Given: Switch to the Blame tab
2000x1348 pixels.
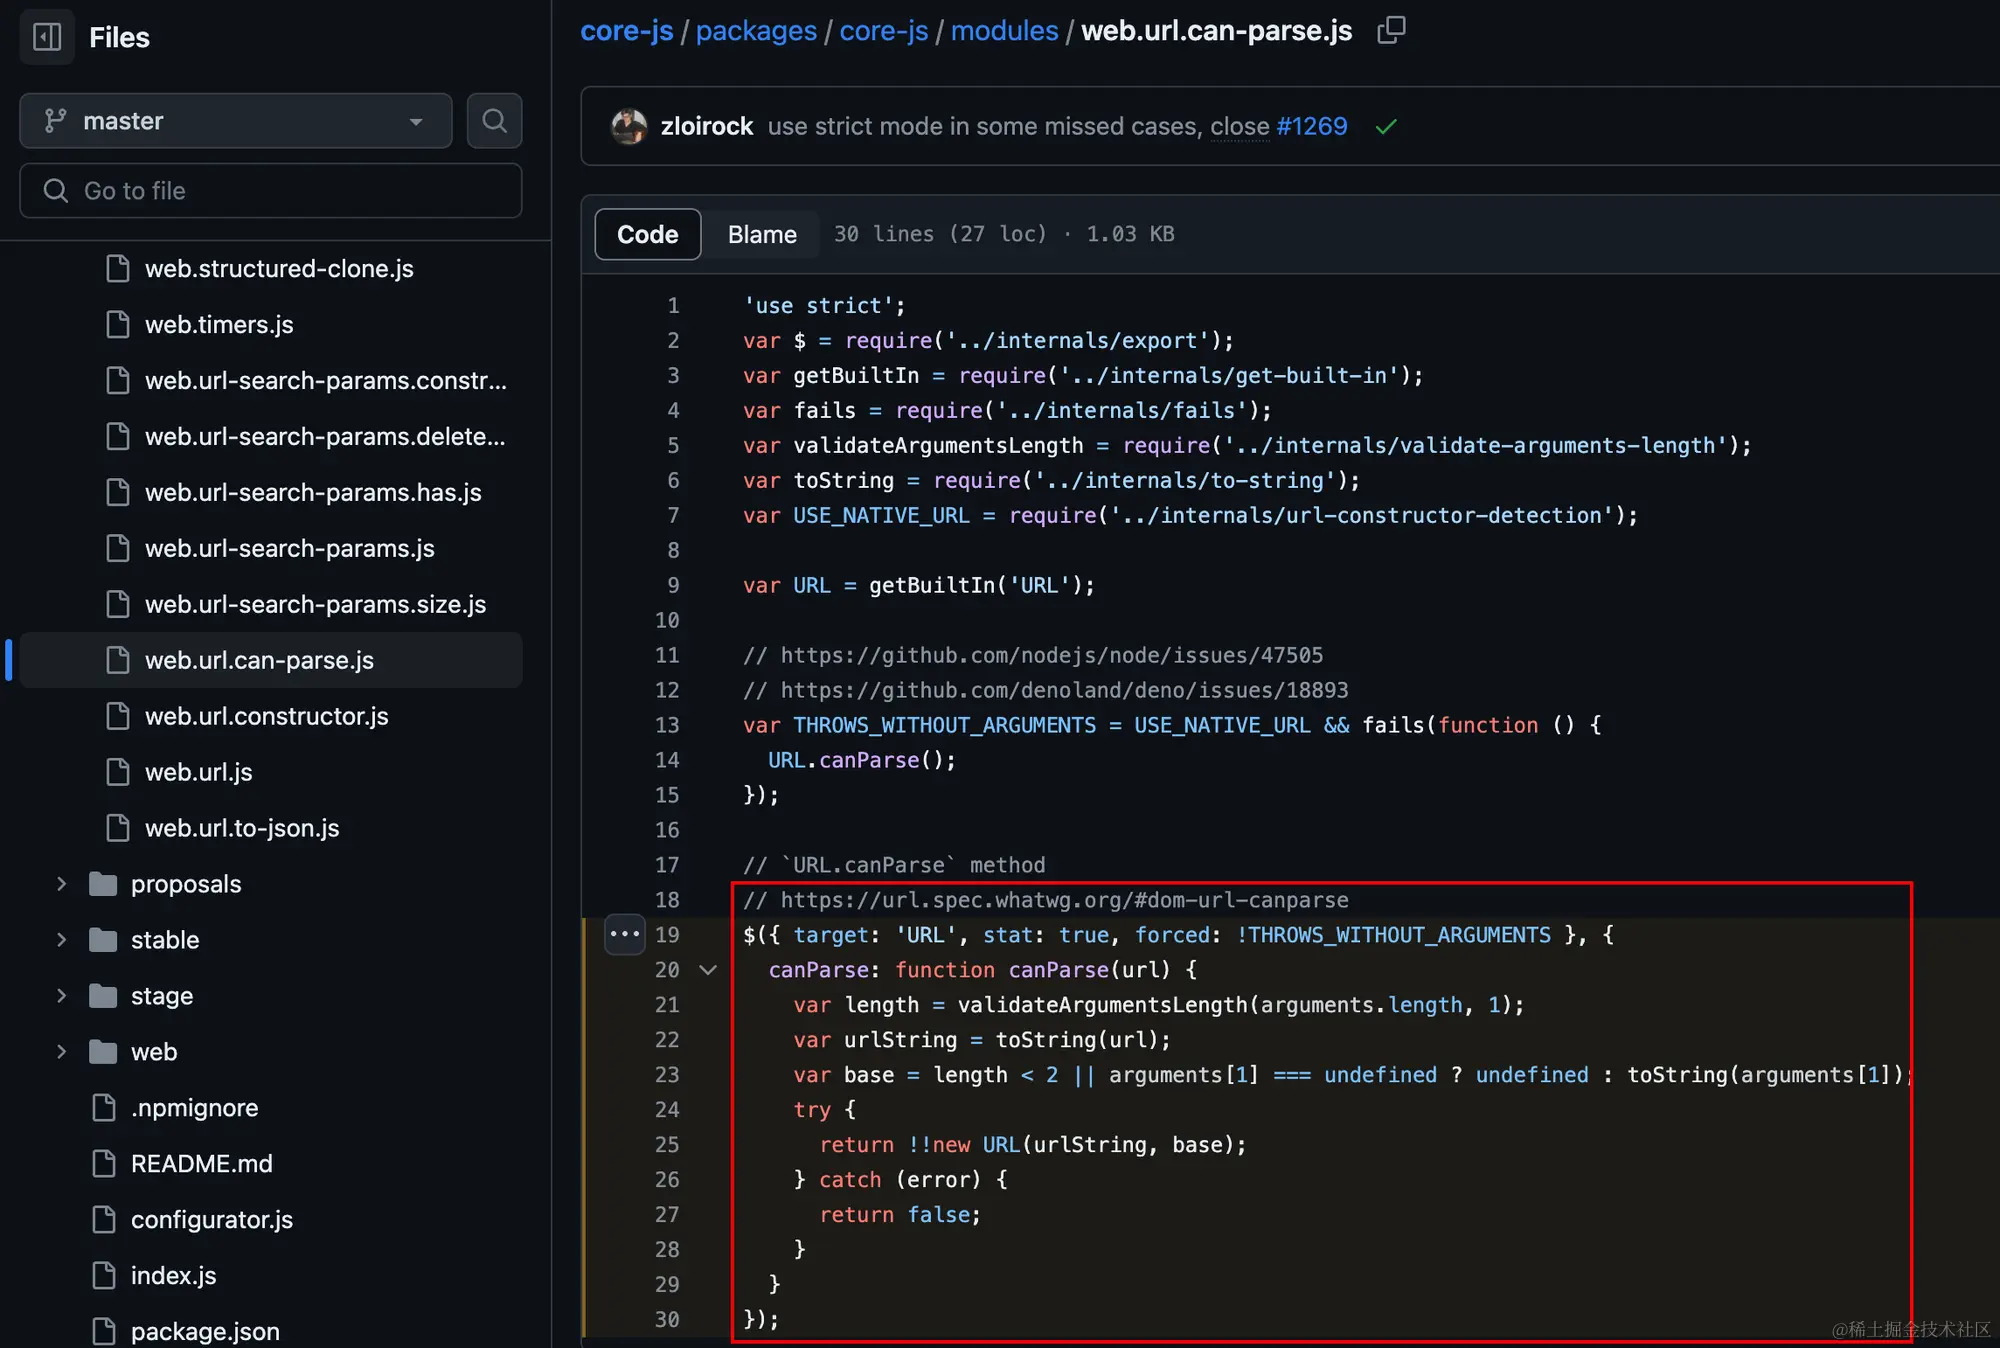Looking at the screenshot, I should (x=761, y=234).
